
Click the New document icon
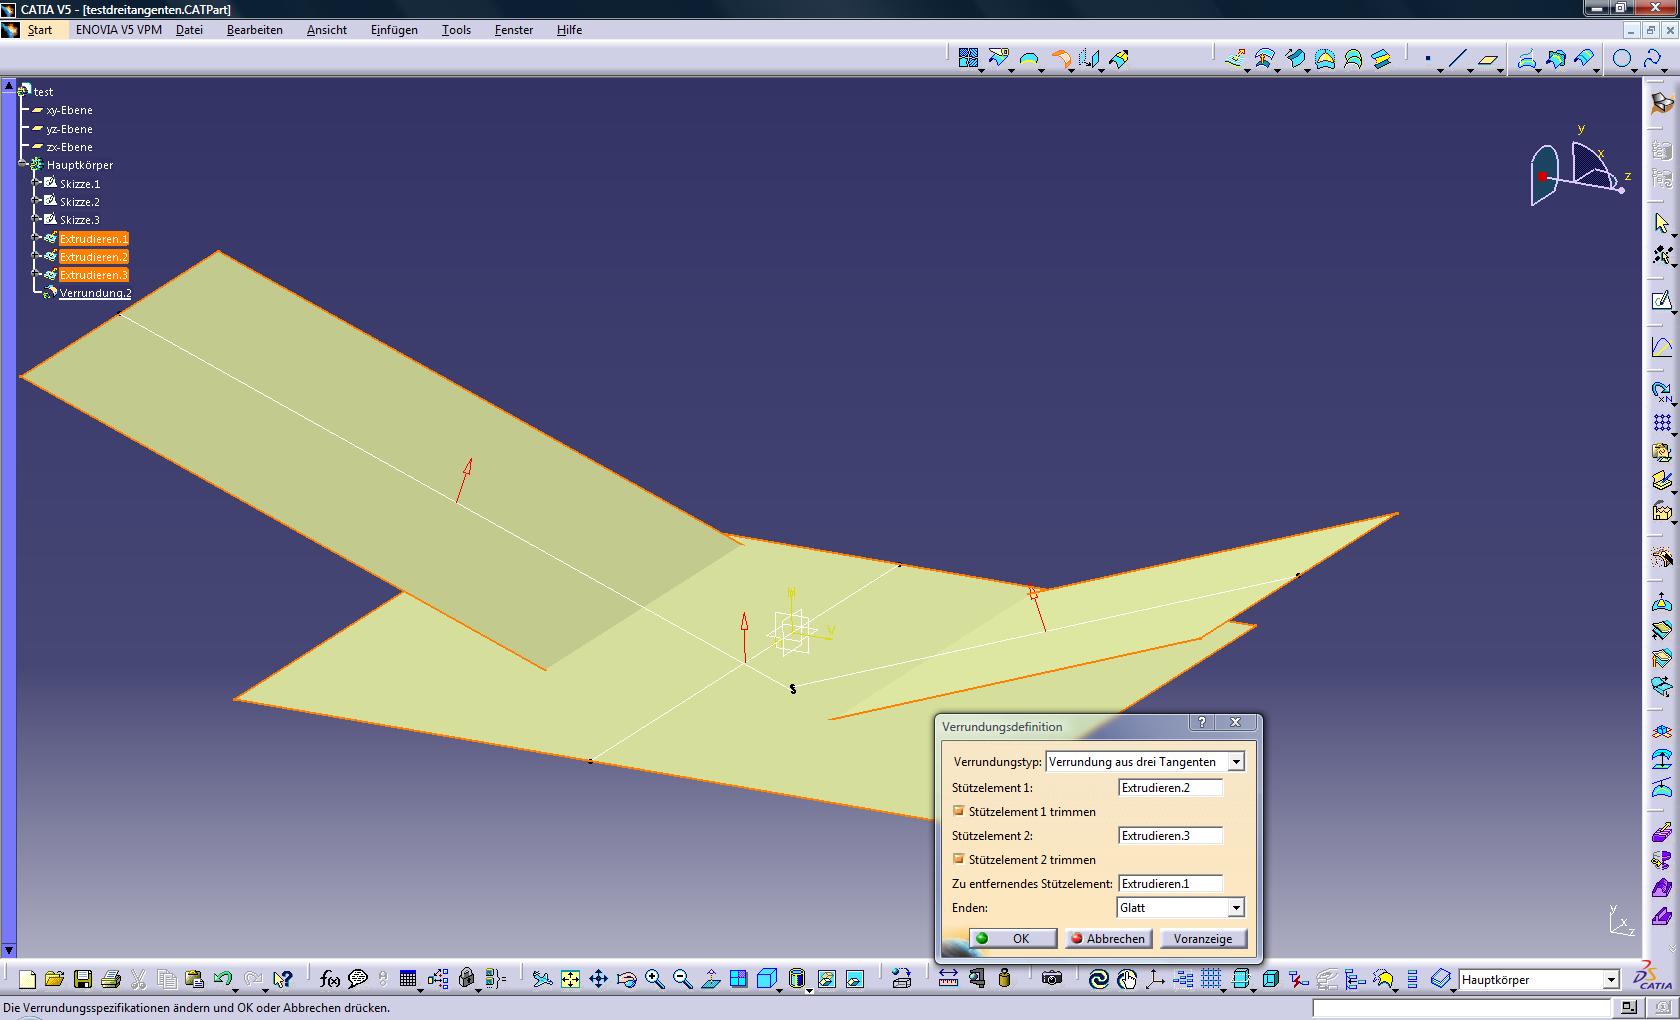(27, 980)
